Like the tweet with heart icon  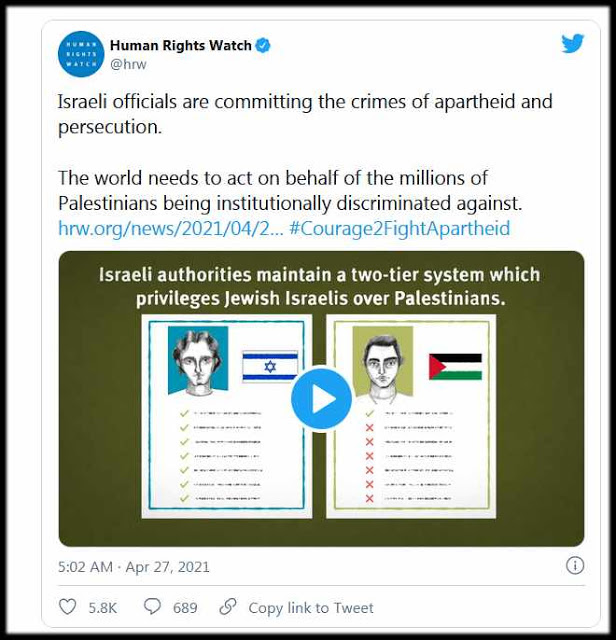[67, 607]
